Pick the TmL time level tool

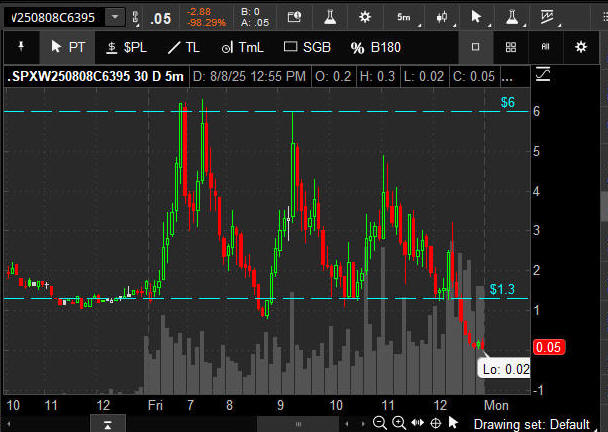coord(242,47)
